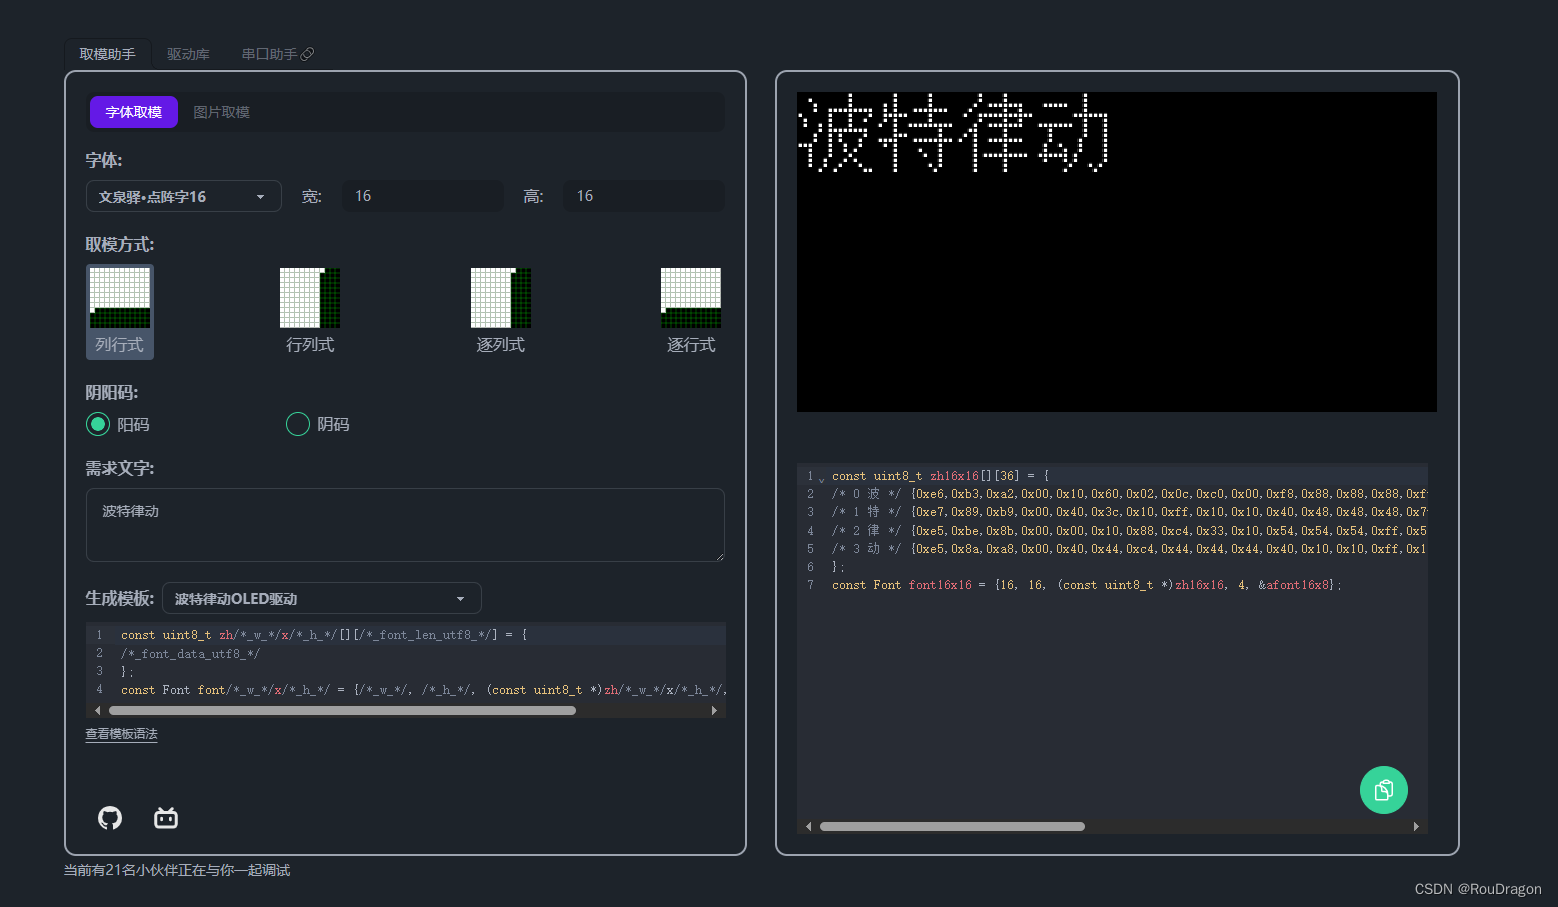The width and height of the screenshot is (1558, 907).
Task: Click template code horizontal scrollbar thumb
Action: coord(342,710)
